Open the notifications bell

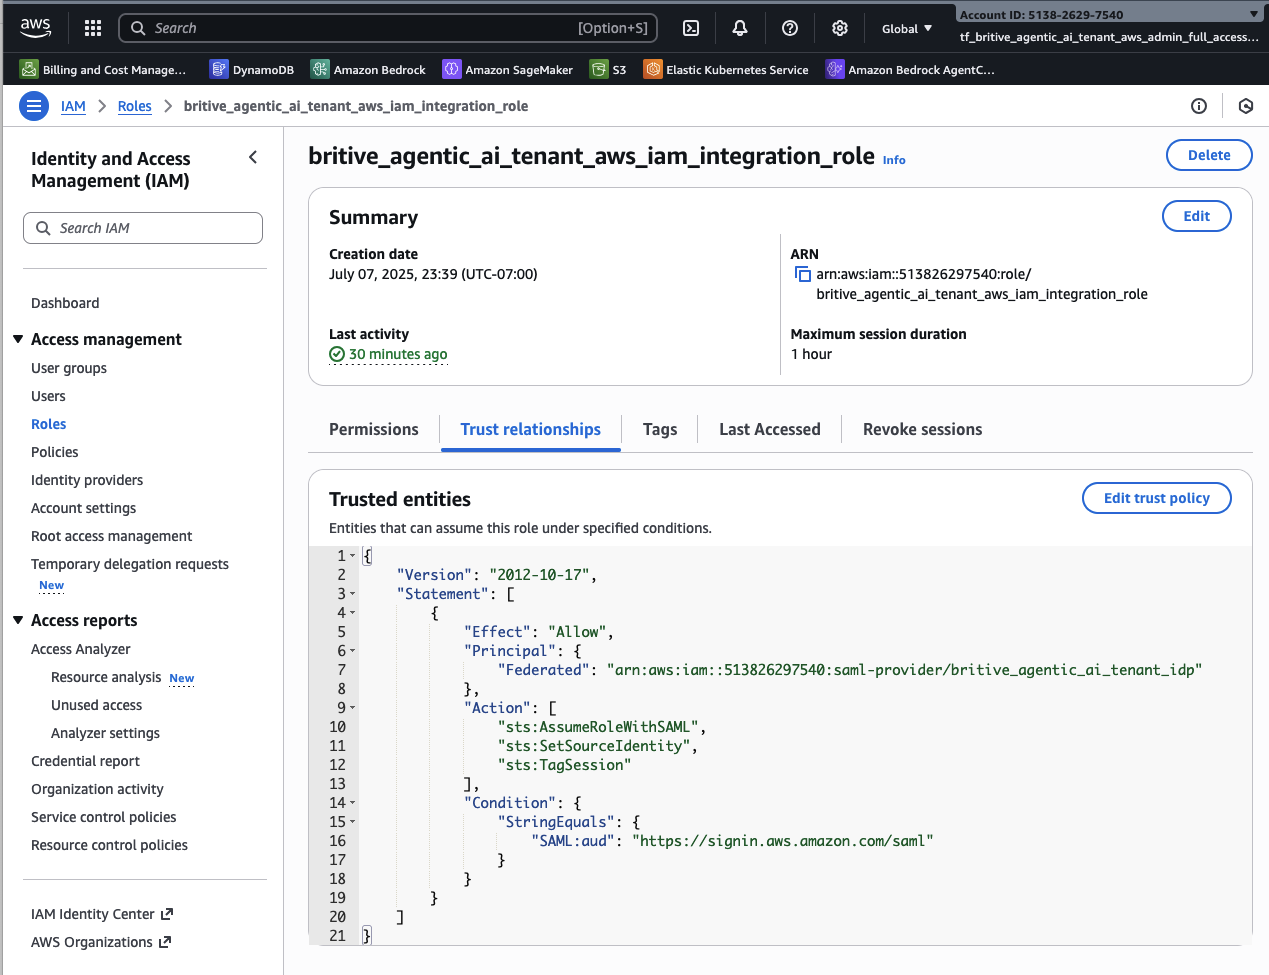(740, 28)
